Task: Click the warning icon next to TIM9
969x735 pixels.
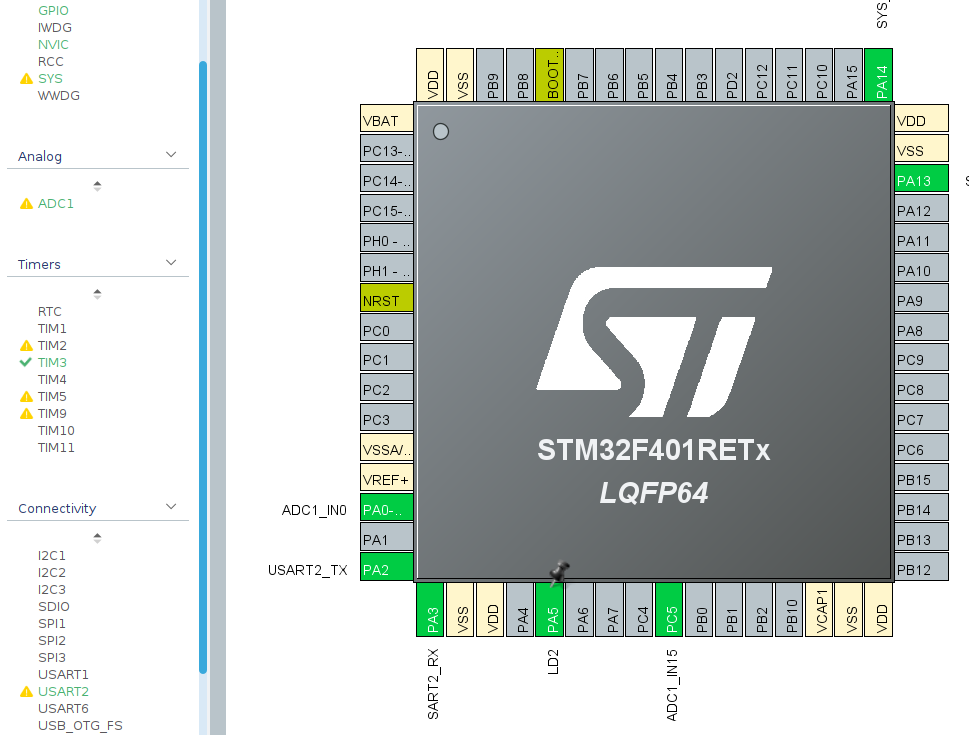Action: pos(25,413)
